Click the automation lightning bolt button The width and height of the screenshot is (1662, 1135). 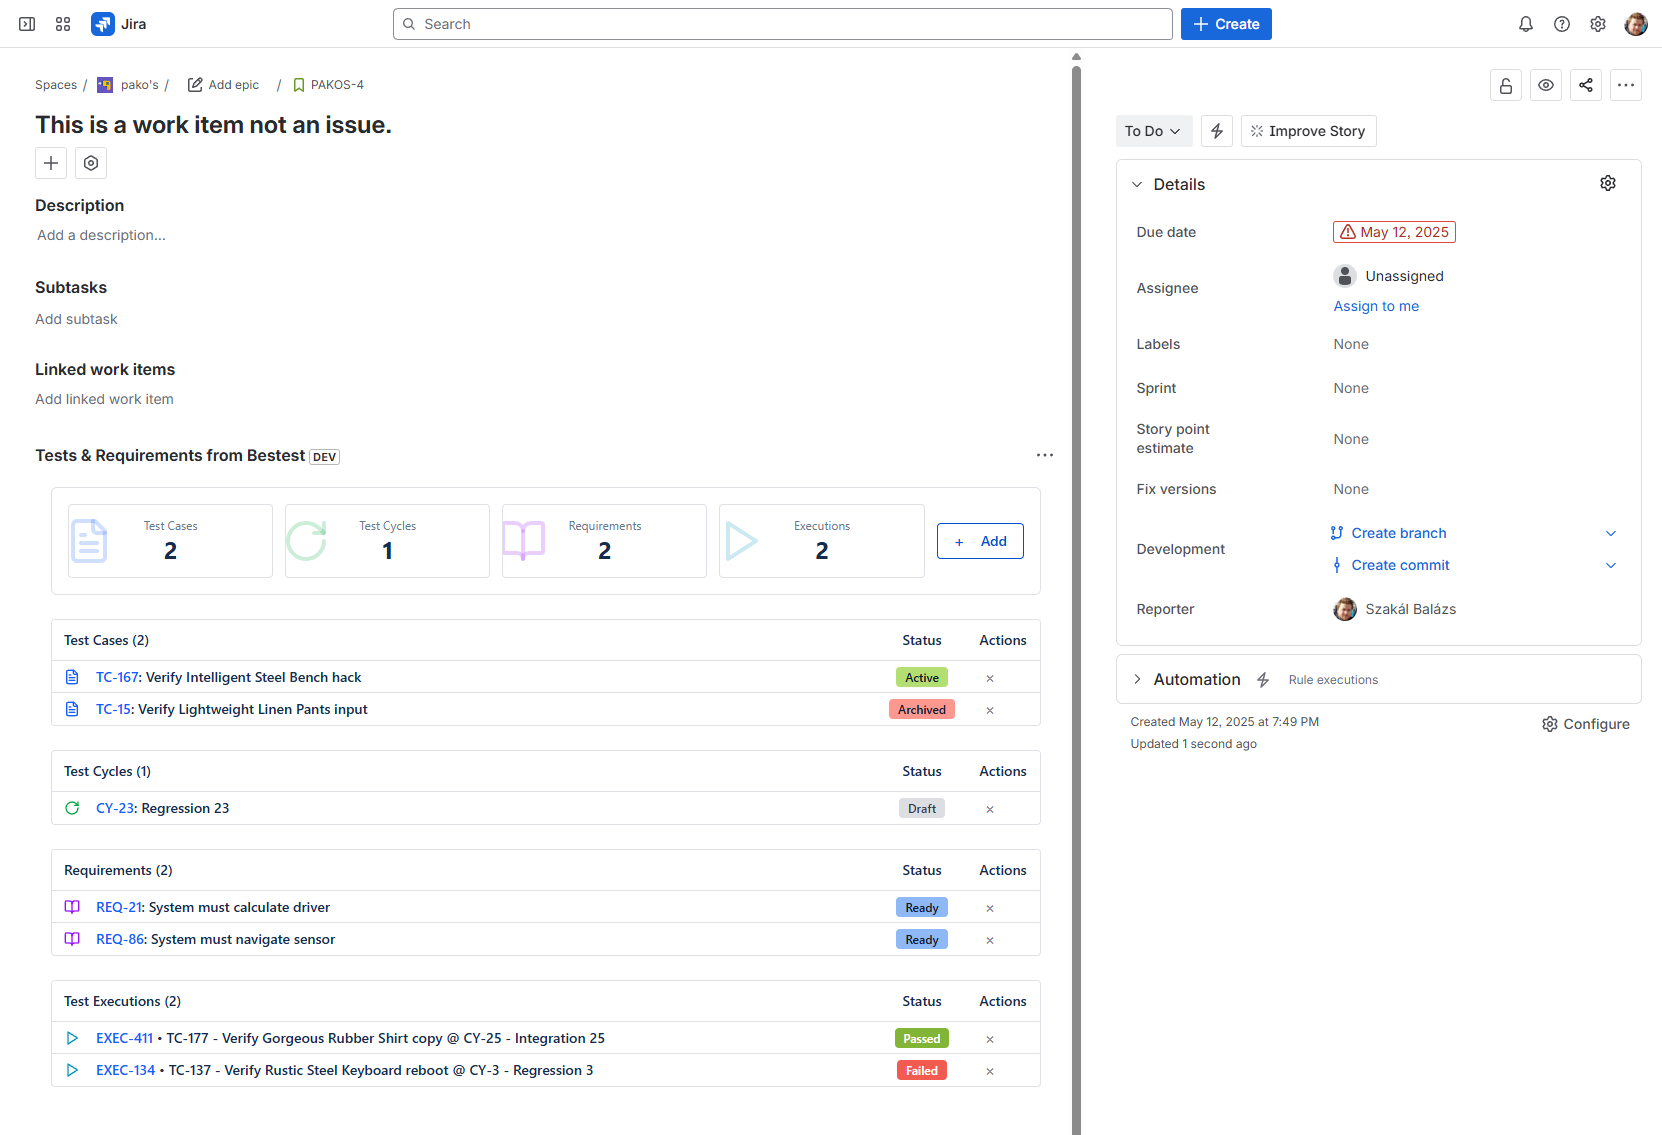(1216, 131)
